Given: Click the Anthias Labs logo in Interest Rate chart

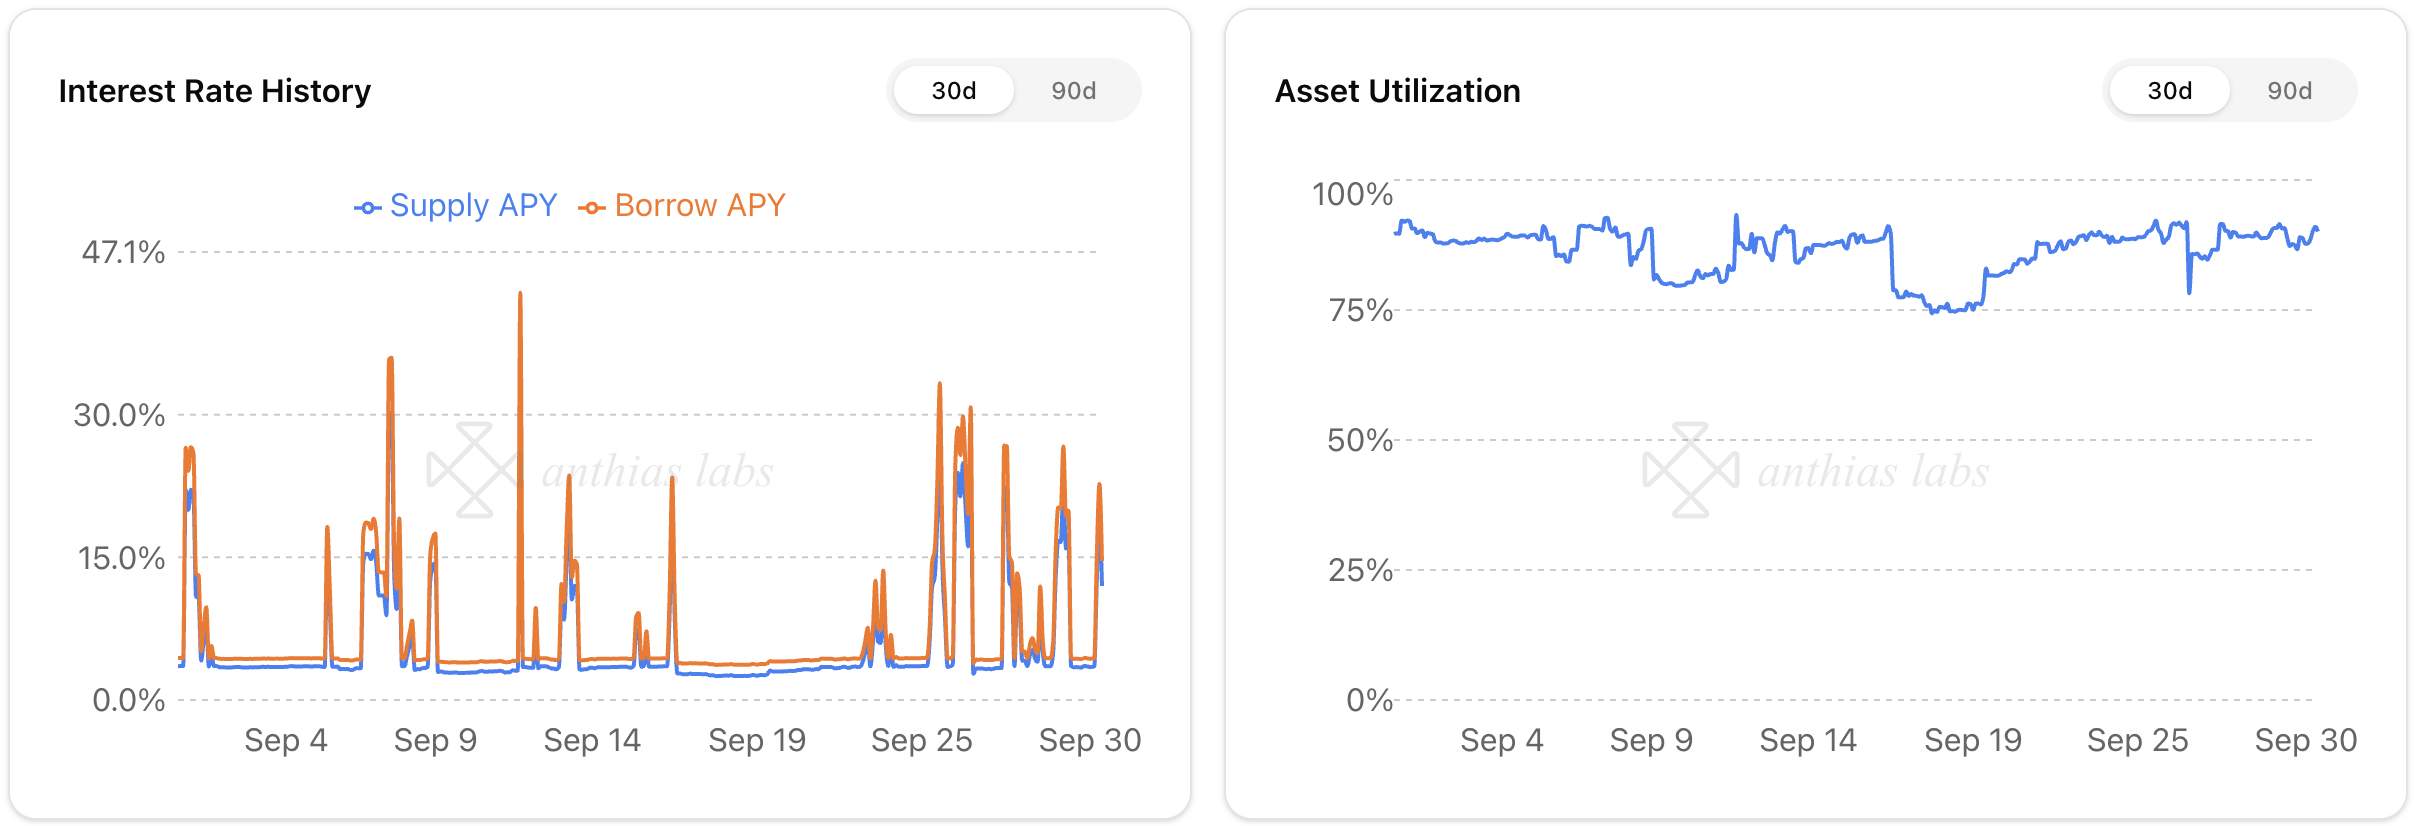Looking at the screenshot, I should pos(473,470).
